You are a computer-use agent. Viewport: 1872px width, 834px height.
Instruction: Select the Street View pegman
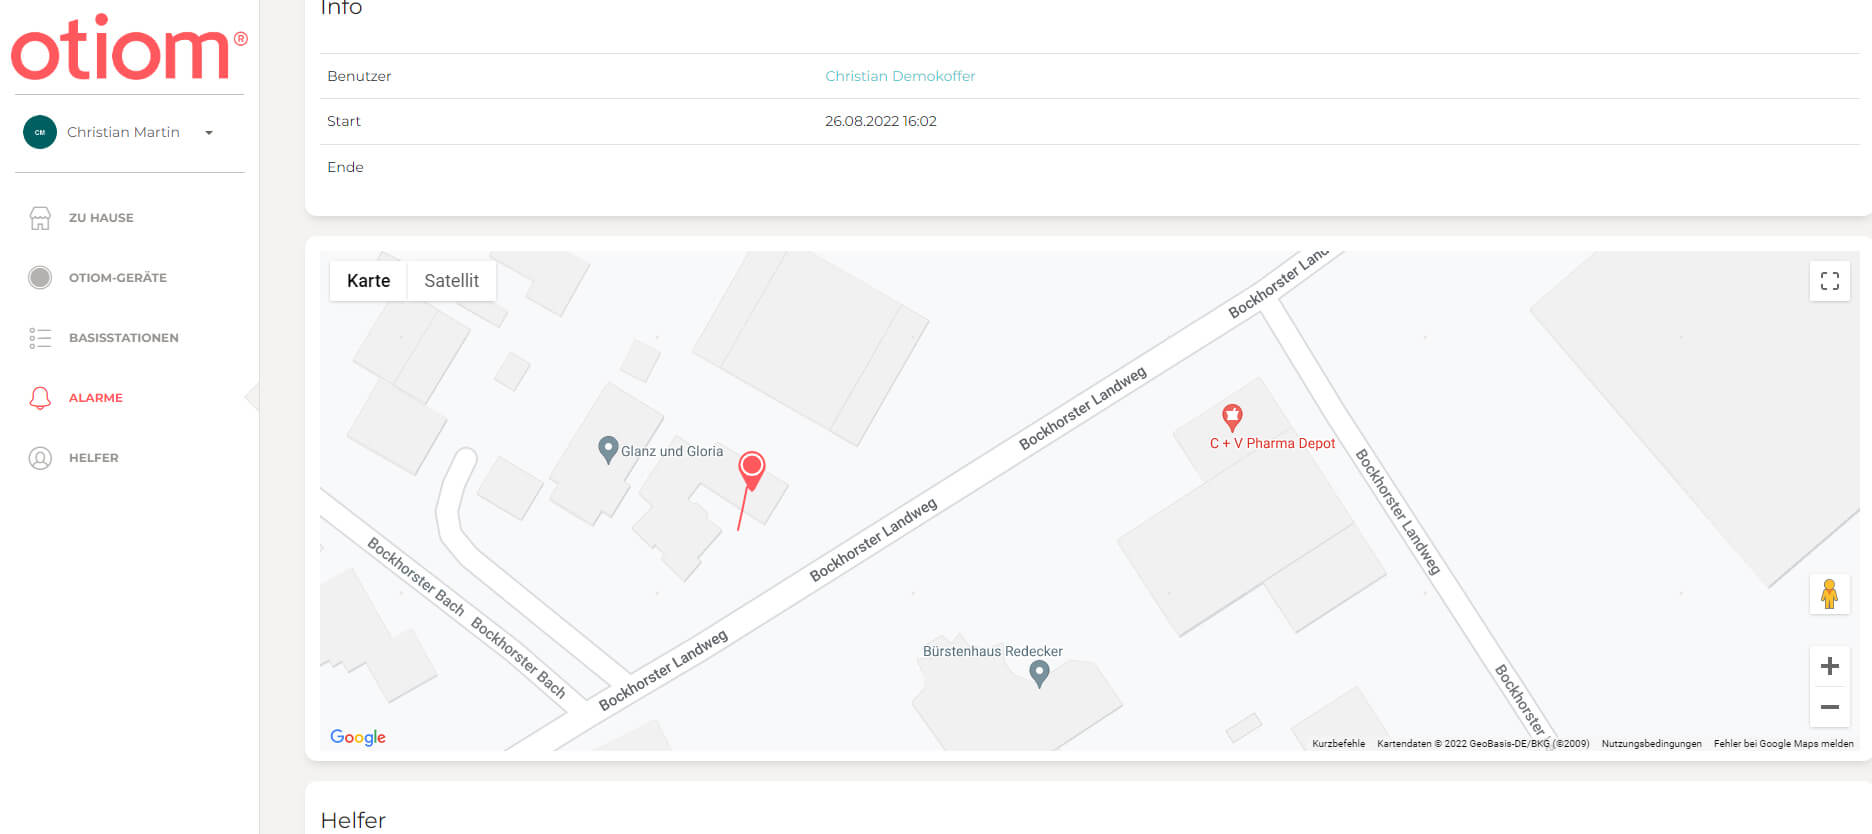point(1829,594)
